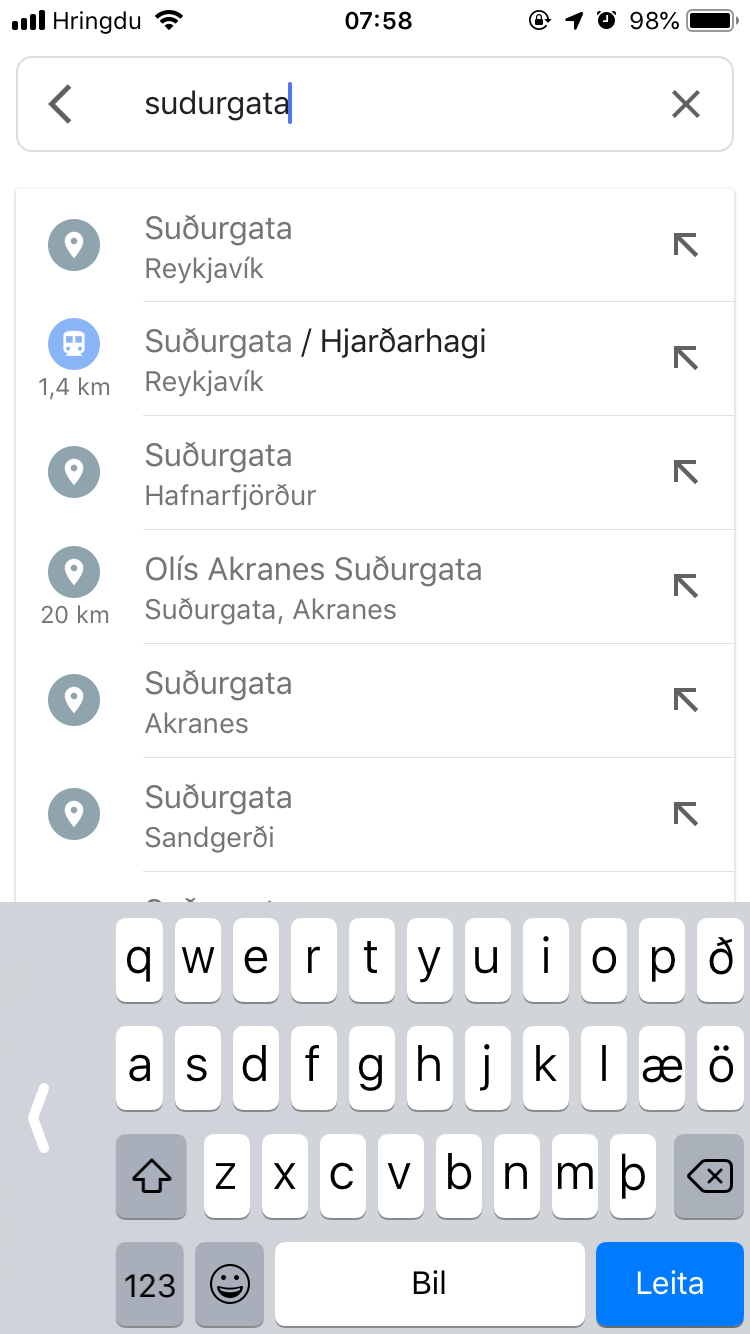This screenshot has width=750, height=1334.
Task: Toggle the shift key
Action: 151,1176
